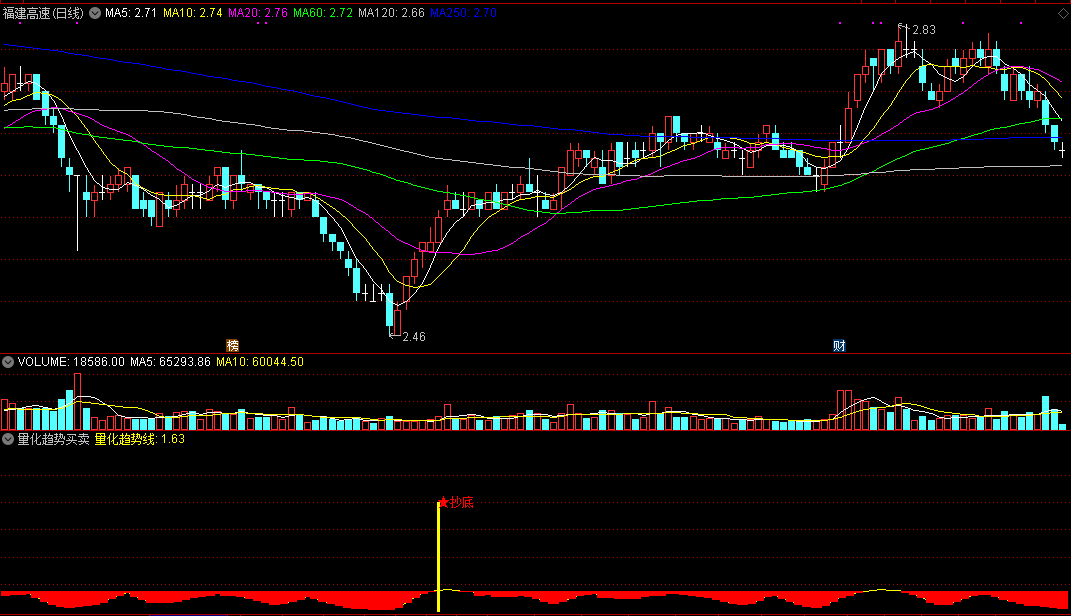Click the VOLUME: 18586.00 label

click(71, 362)
